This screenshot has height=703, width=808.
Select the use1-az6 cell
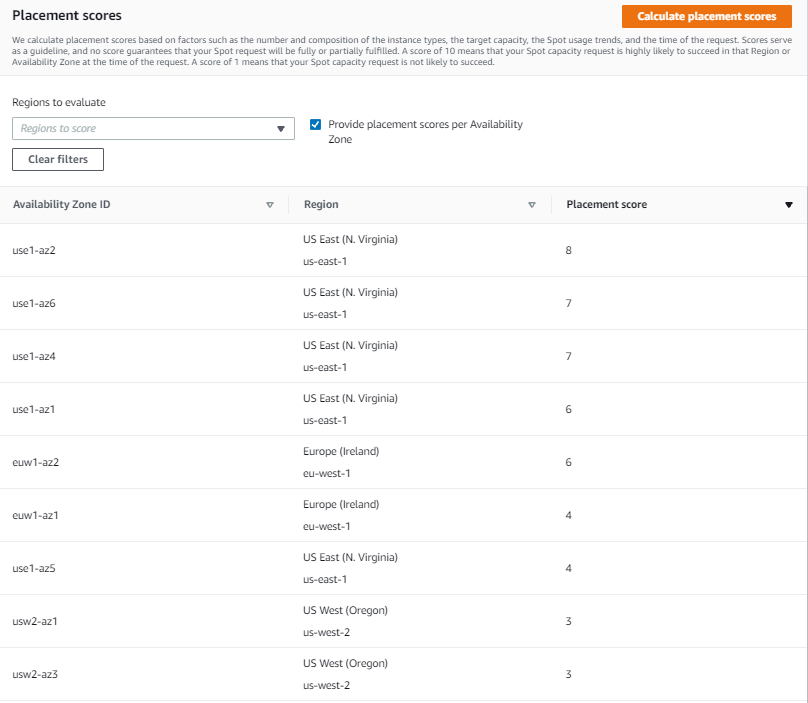pyautogui.click(x=34, y=304)
